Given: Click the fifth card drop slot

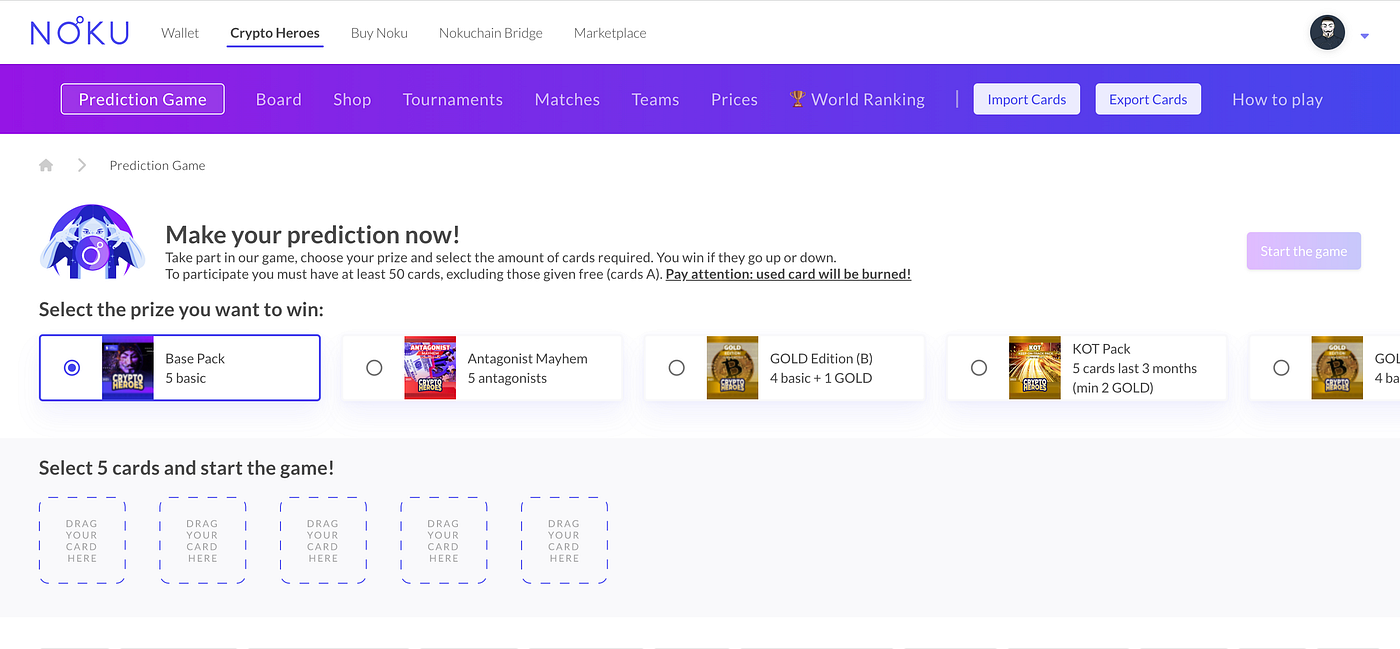Looking at the screenshot, I should (564, 541).
